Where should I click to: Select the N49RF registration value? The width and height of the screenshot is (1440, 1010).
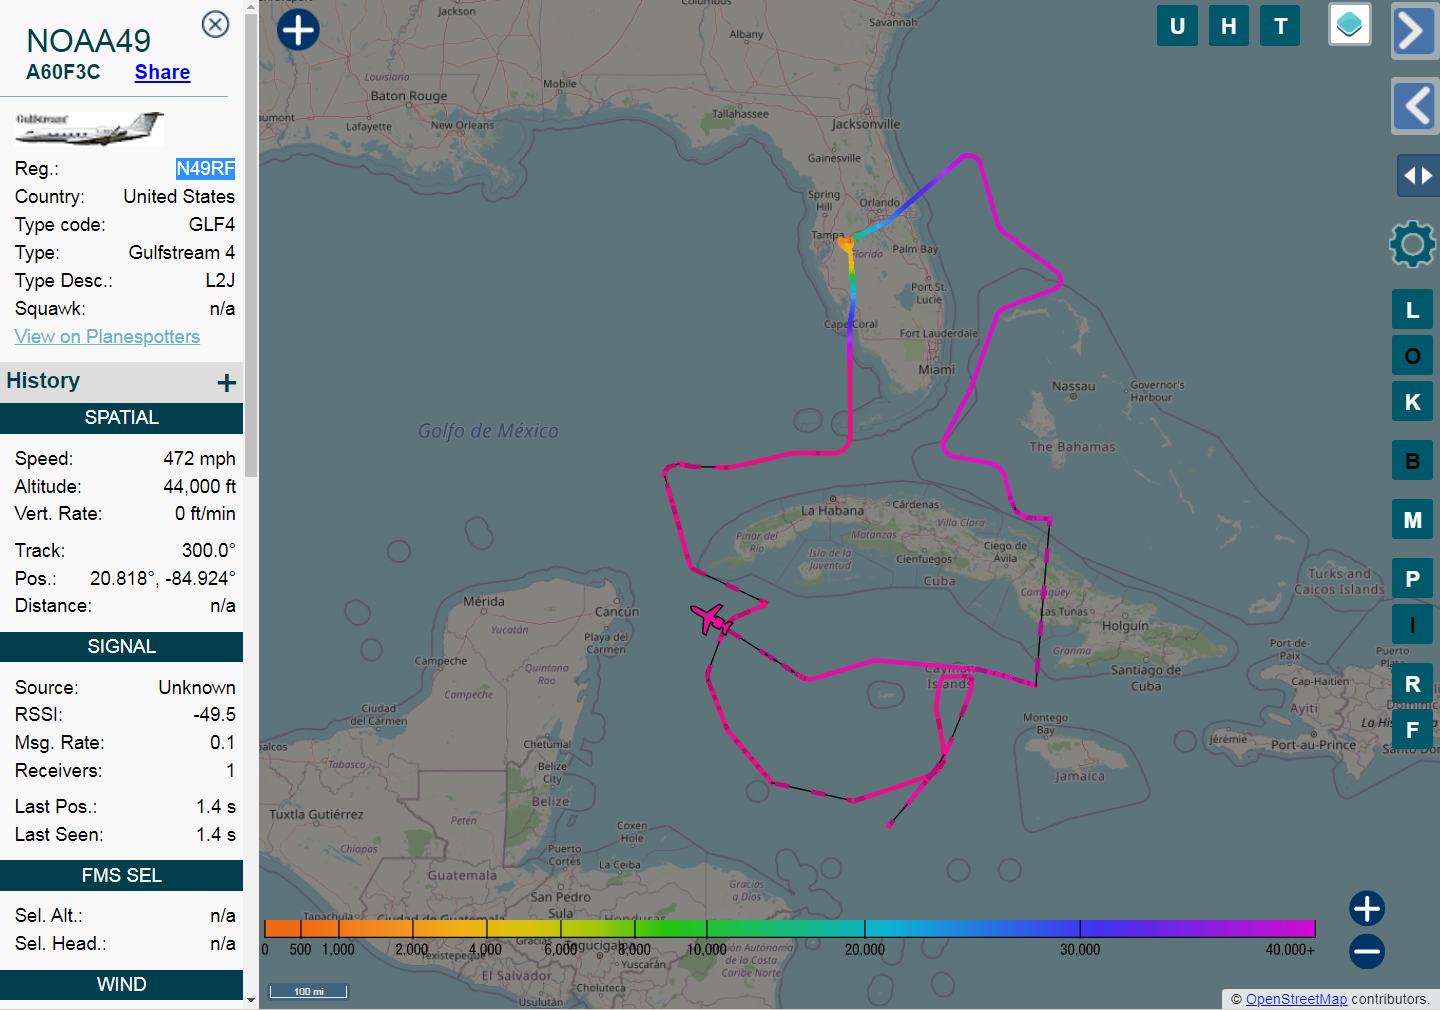(x=205, y=168)
